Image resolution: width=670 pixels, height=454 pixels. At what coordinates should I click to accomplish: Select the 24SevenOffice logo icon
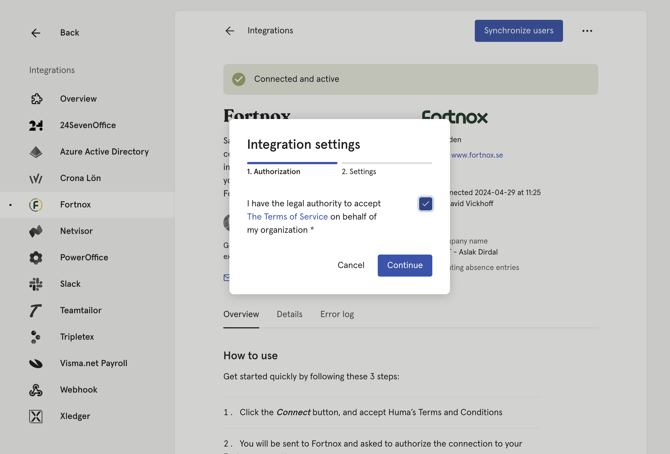[36, 125]
